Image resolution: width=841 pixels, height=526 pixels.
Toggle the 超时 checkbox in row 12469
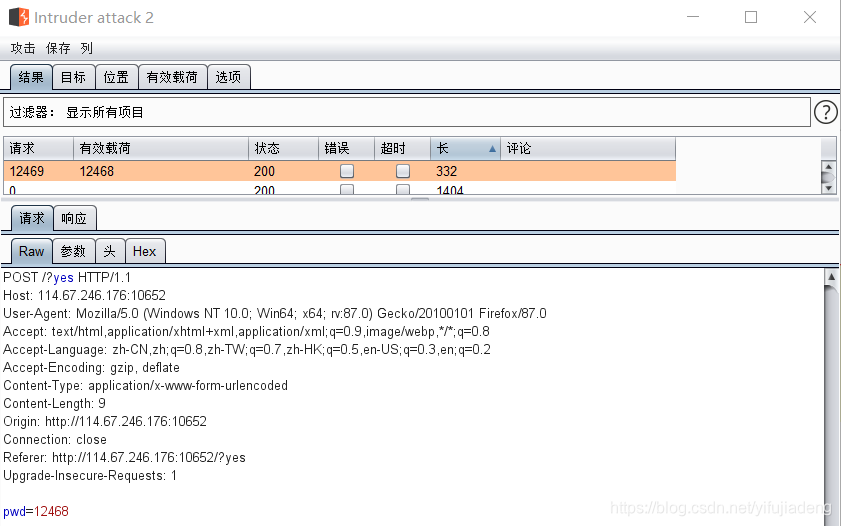pyautogui.click(x=403, y=171)
